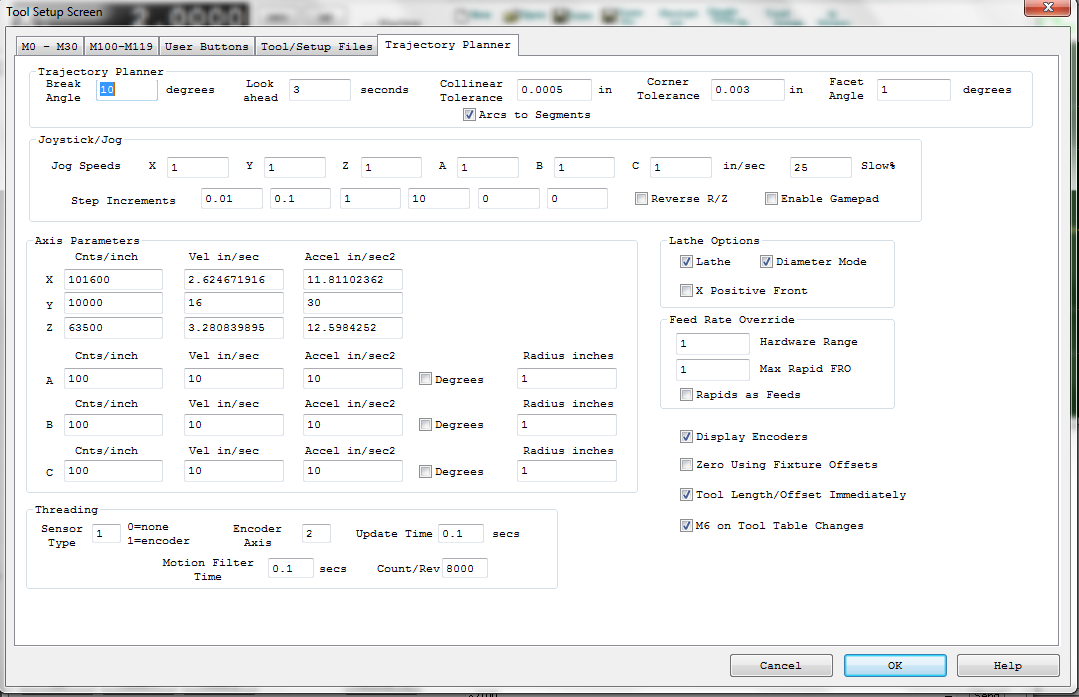Viewport: 1079px width, 697px height.
Task: Check X Positive Front
Action: pos(686,291)
